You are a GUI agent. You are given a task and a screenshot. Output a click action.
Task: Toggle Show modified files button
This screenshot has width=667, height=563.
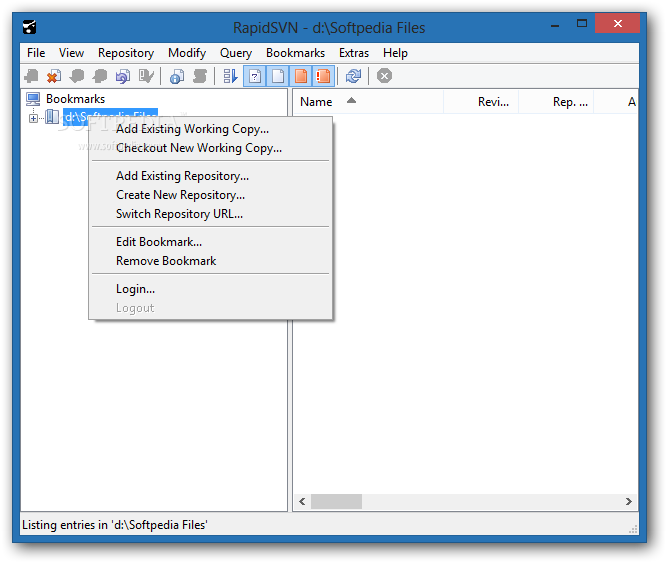click(301, 76)
